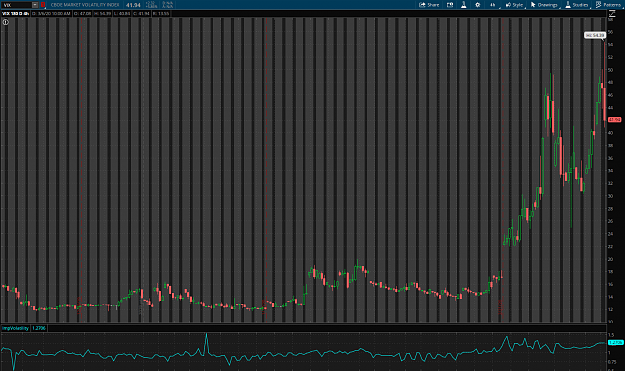Click the red symbol link icon
This screenshot has height=371, width=625.
click(43, 5)
